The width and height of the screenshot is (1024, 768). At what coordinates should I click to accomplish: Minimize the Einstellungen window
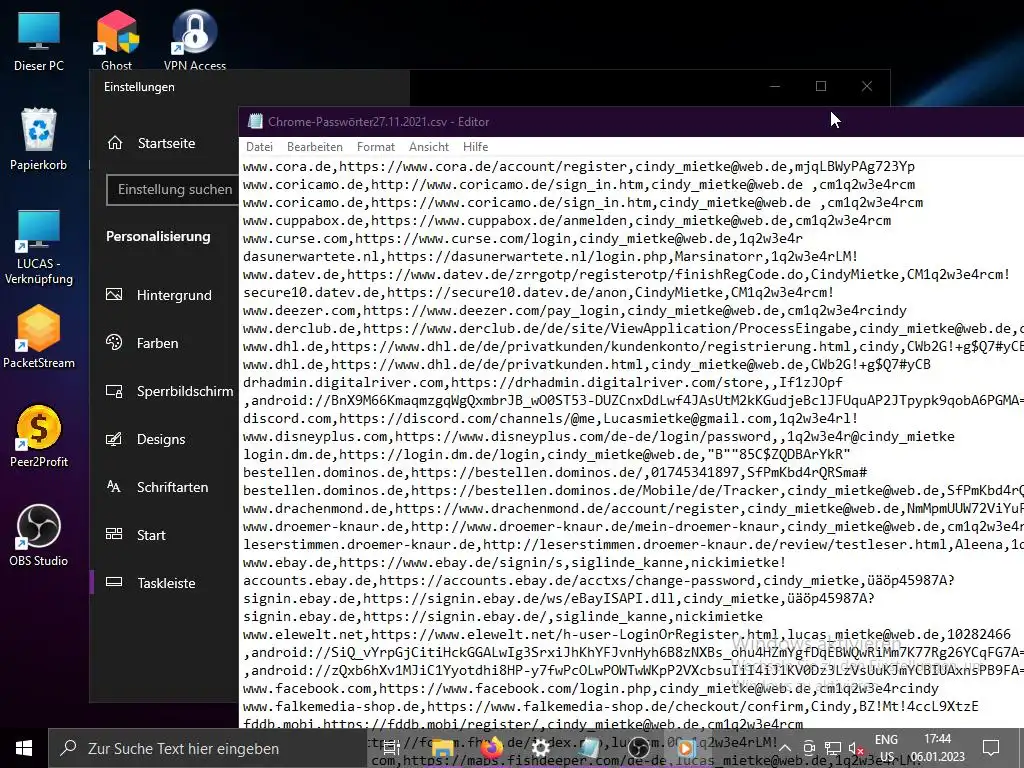tap(775, 86)
